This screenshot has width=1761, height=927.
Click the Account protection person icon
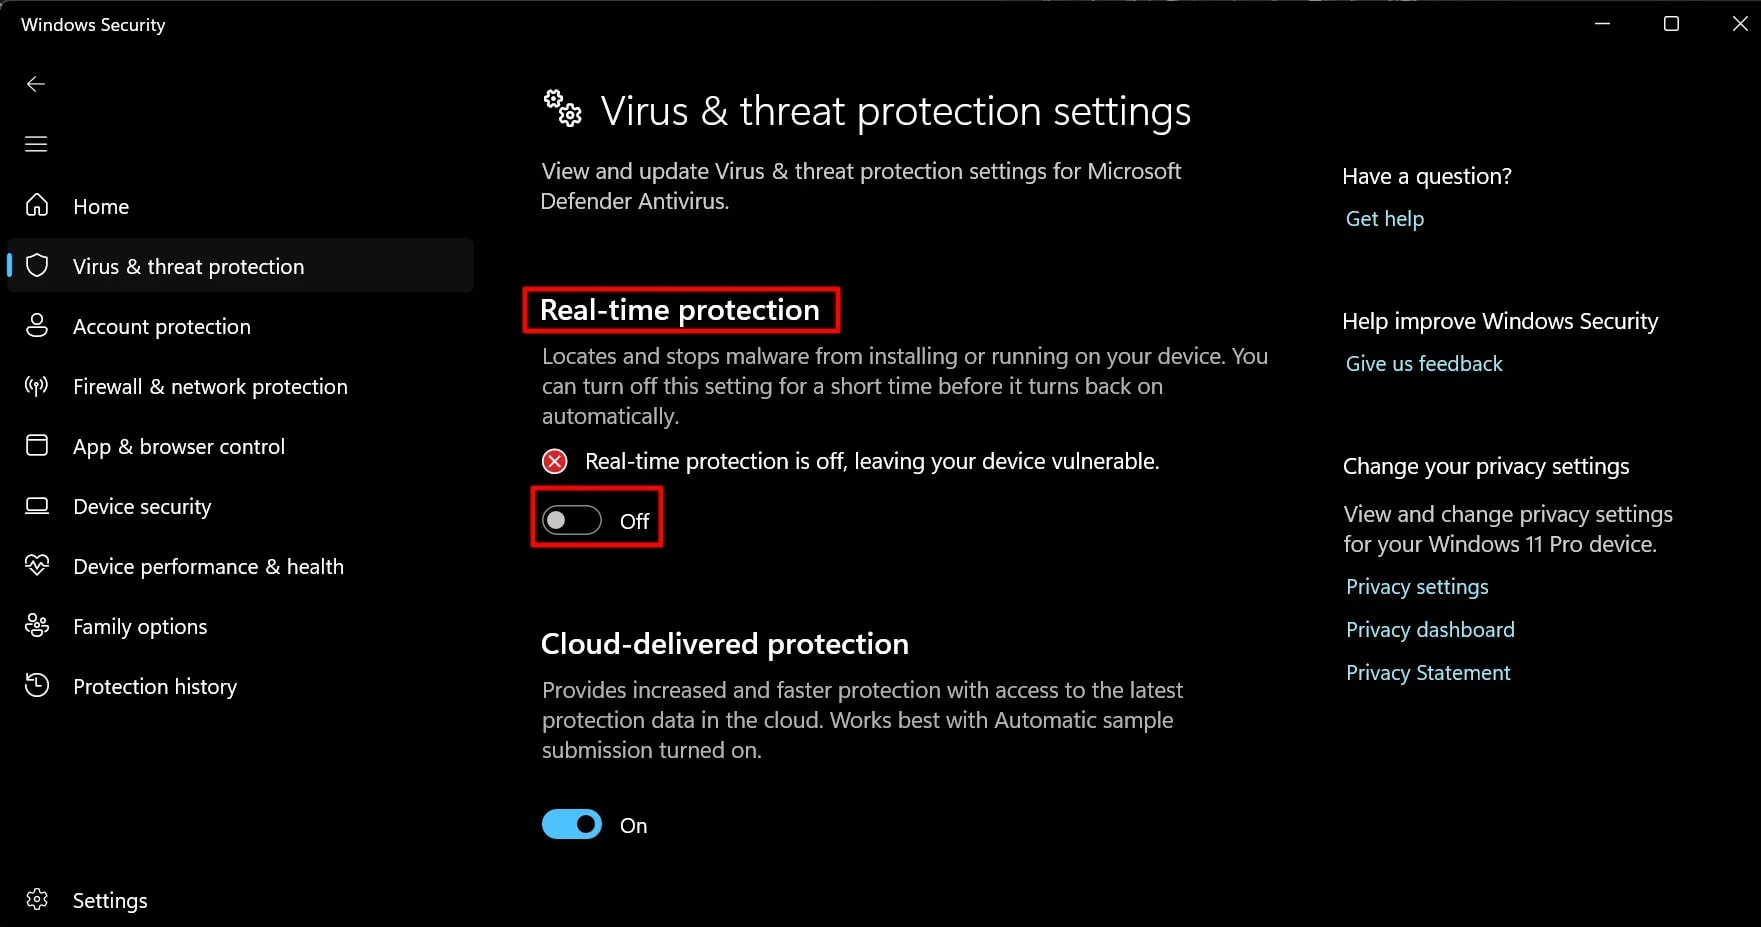pyautogui.click(x=37, y=326)
